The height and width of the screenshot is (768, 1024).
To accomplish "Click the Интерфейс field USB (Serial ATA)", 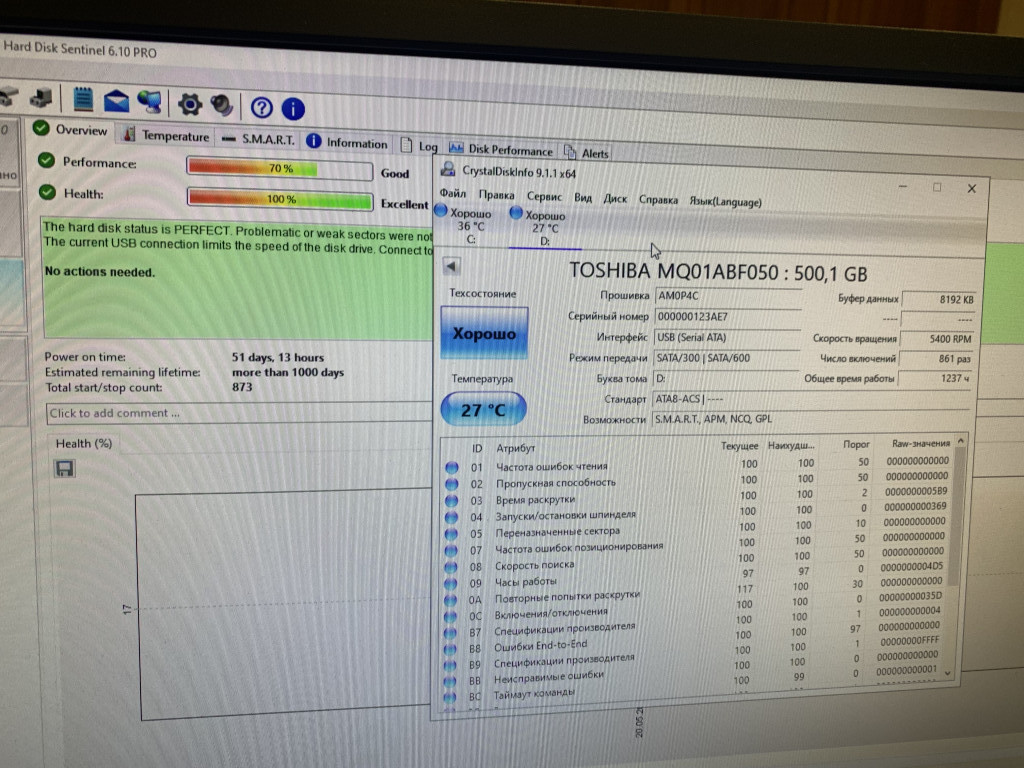I will coord(727,338).
